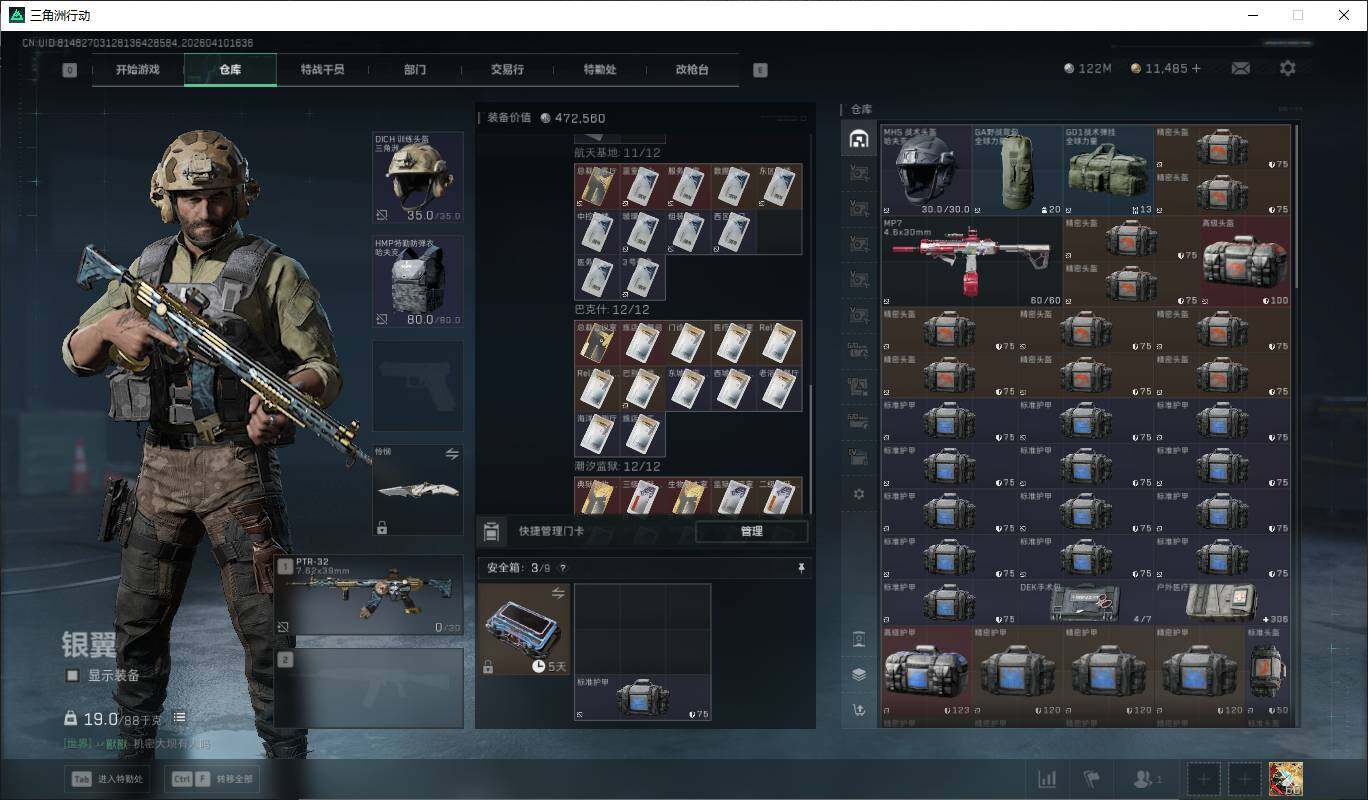Select the safe box with 5天 timer

(x=524, y=629)
